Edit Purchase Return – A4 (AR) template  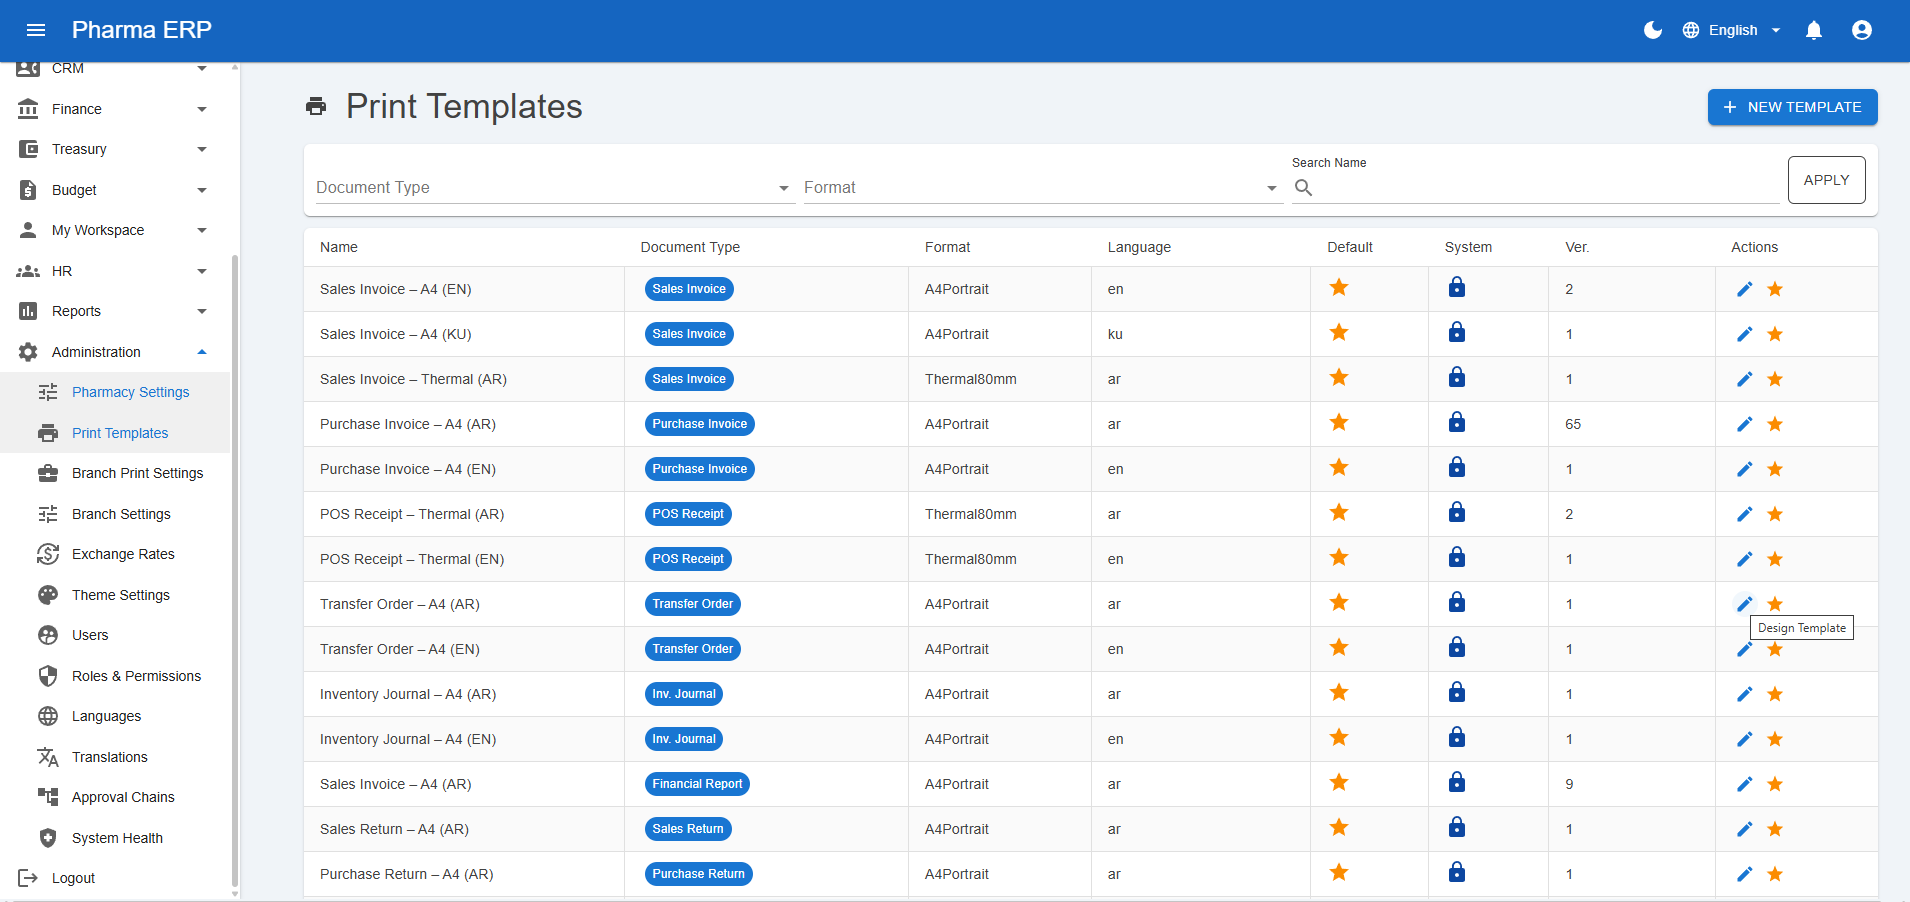point(1744,874)
